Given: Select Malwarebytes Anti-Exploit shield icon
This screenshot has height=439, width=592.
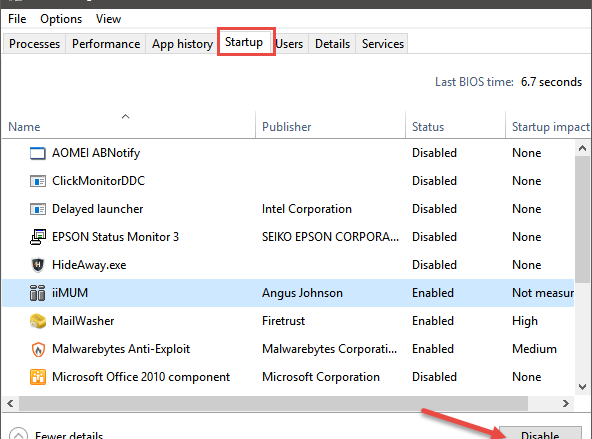Looking at the screenshot, I should [x=37, y=349].
